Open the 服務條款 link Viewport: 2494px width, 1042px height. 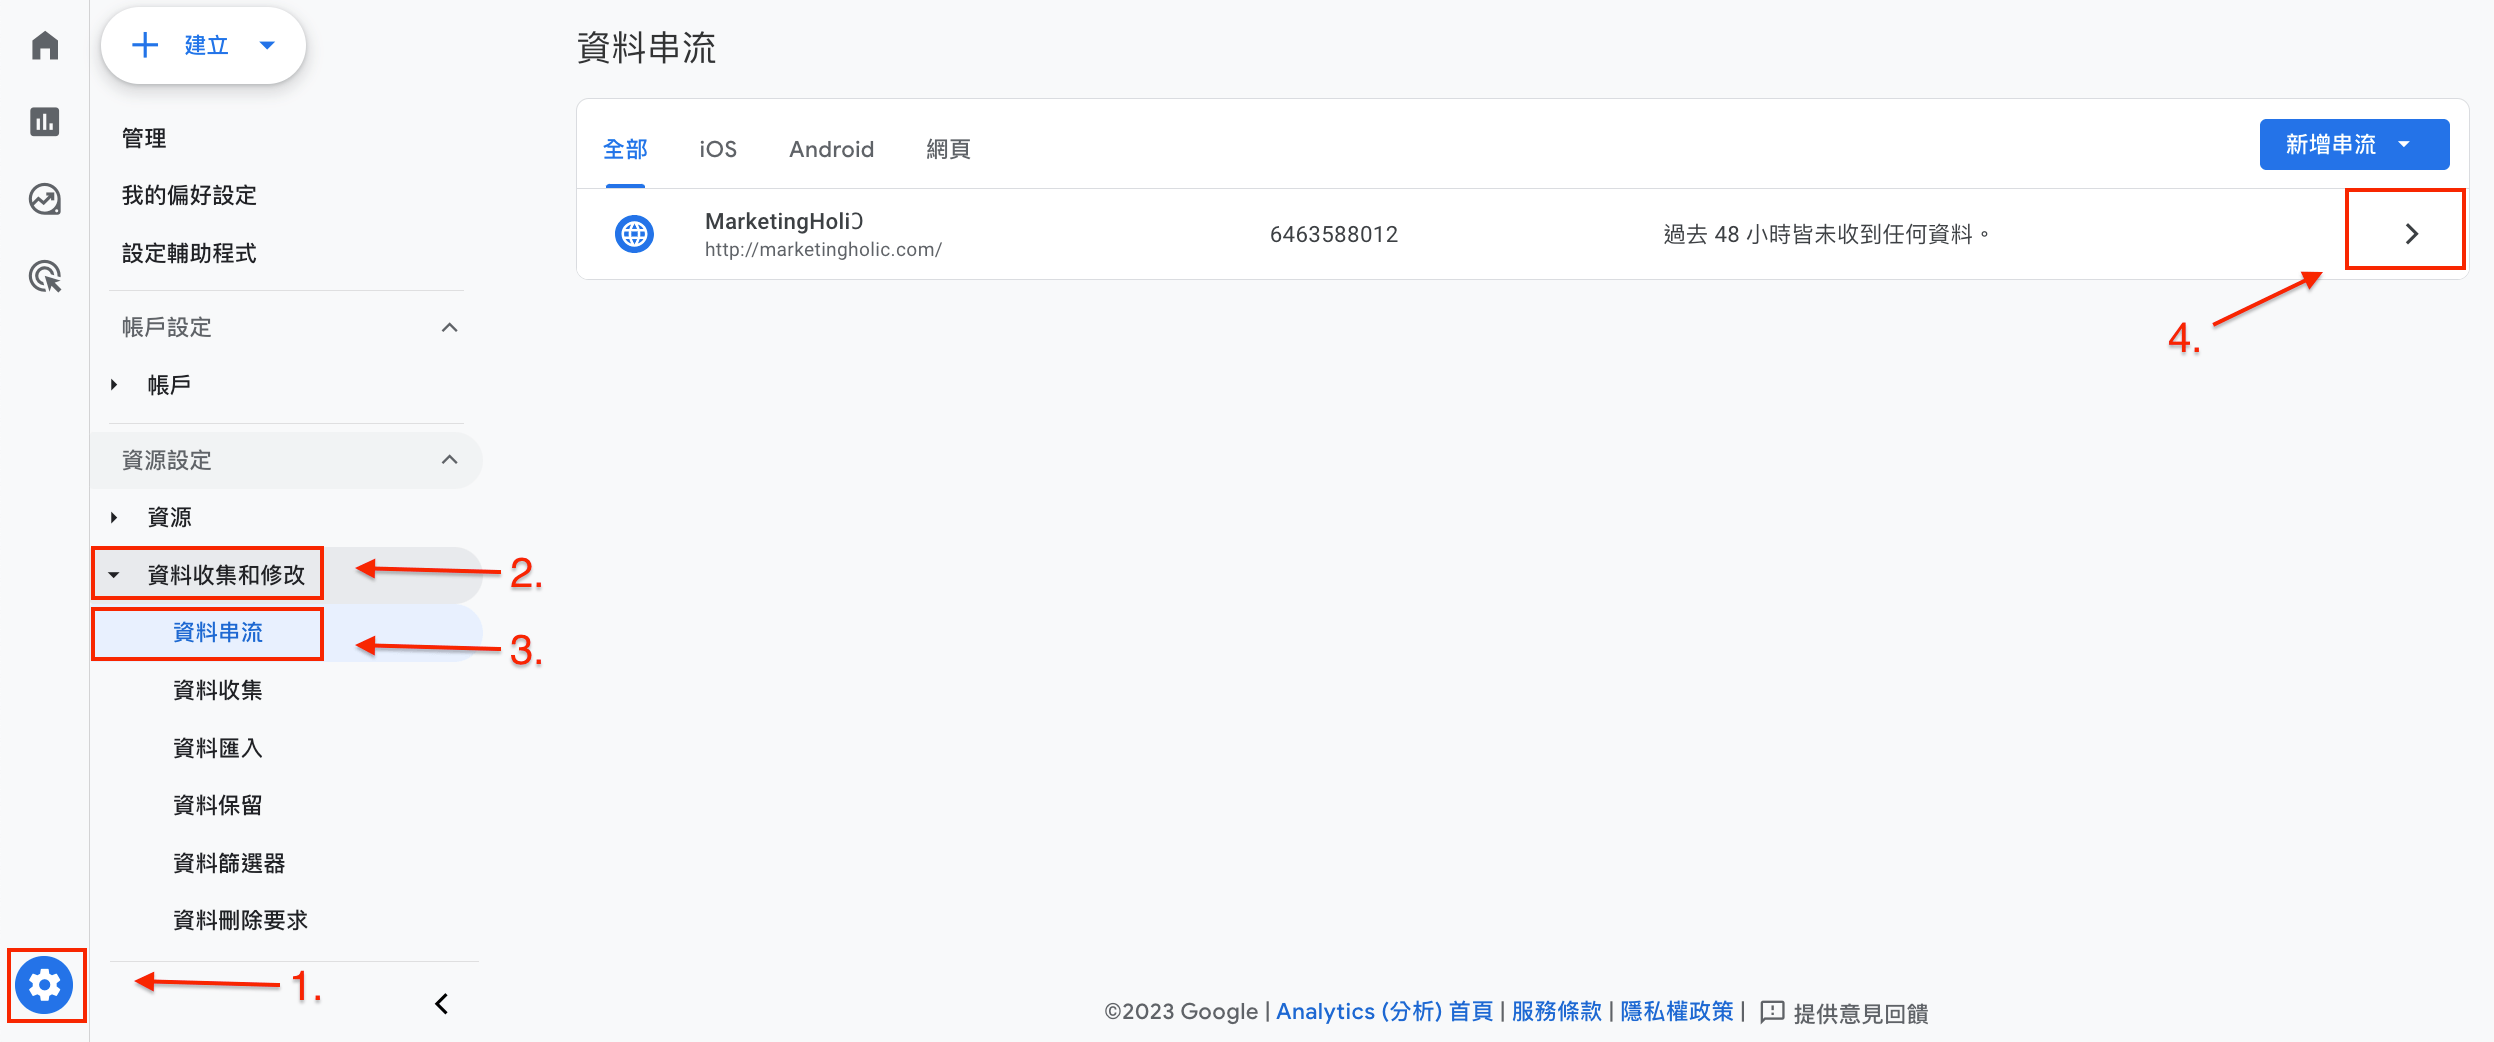click(1556, 1012)
